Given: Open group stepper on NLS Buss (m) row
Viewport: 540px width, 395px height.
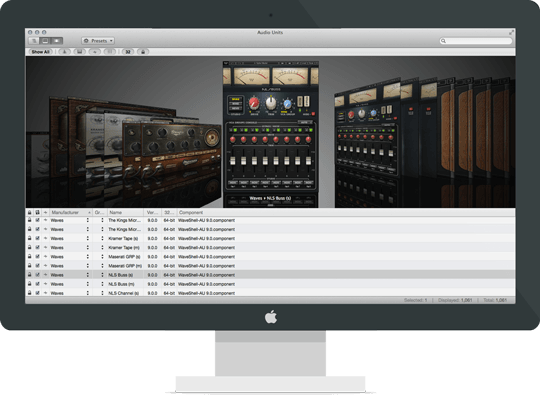Looking at the screenshot, I should (102, 284).
